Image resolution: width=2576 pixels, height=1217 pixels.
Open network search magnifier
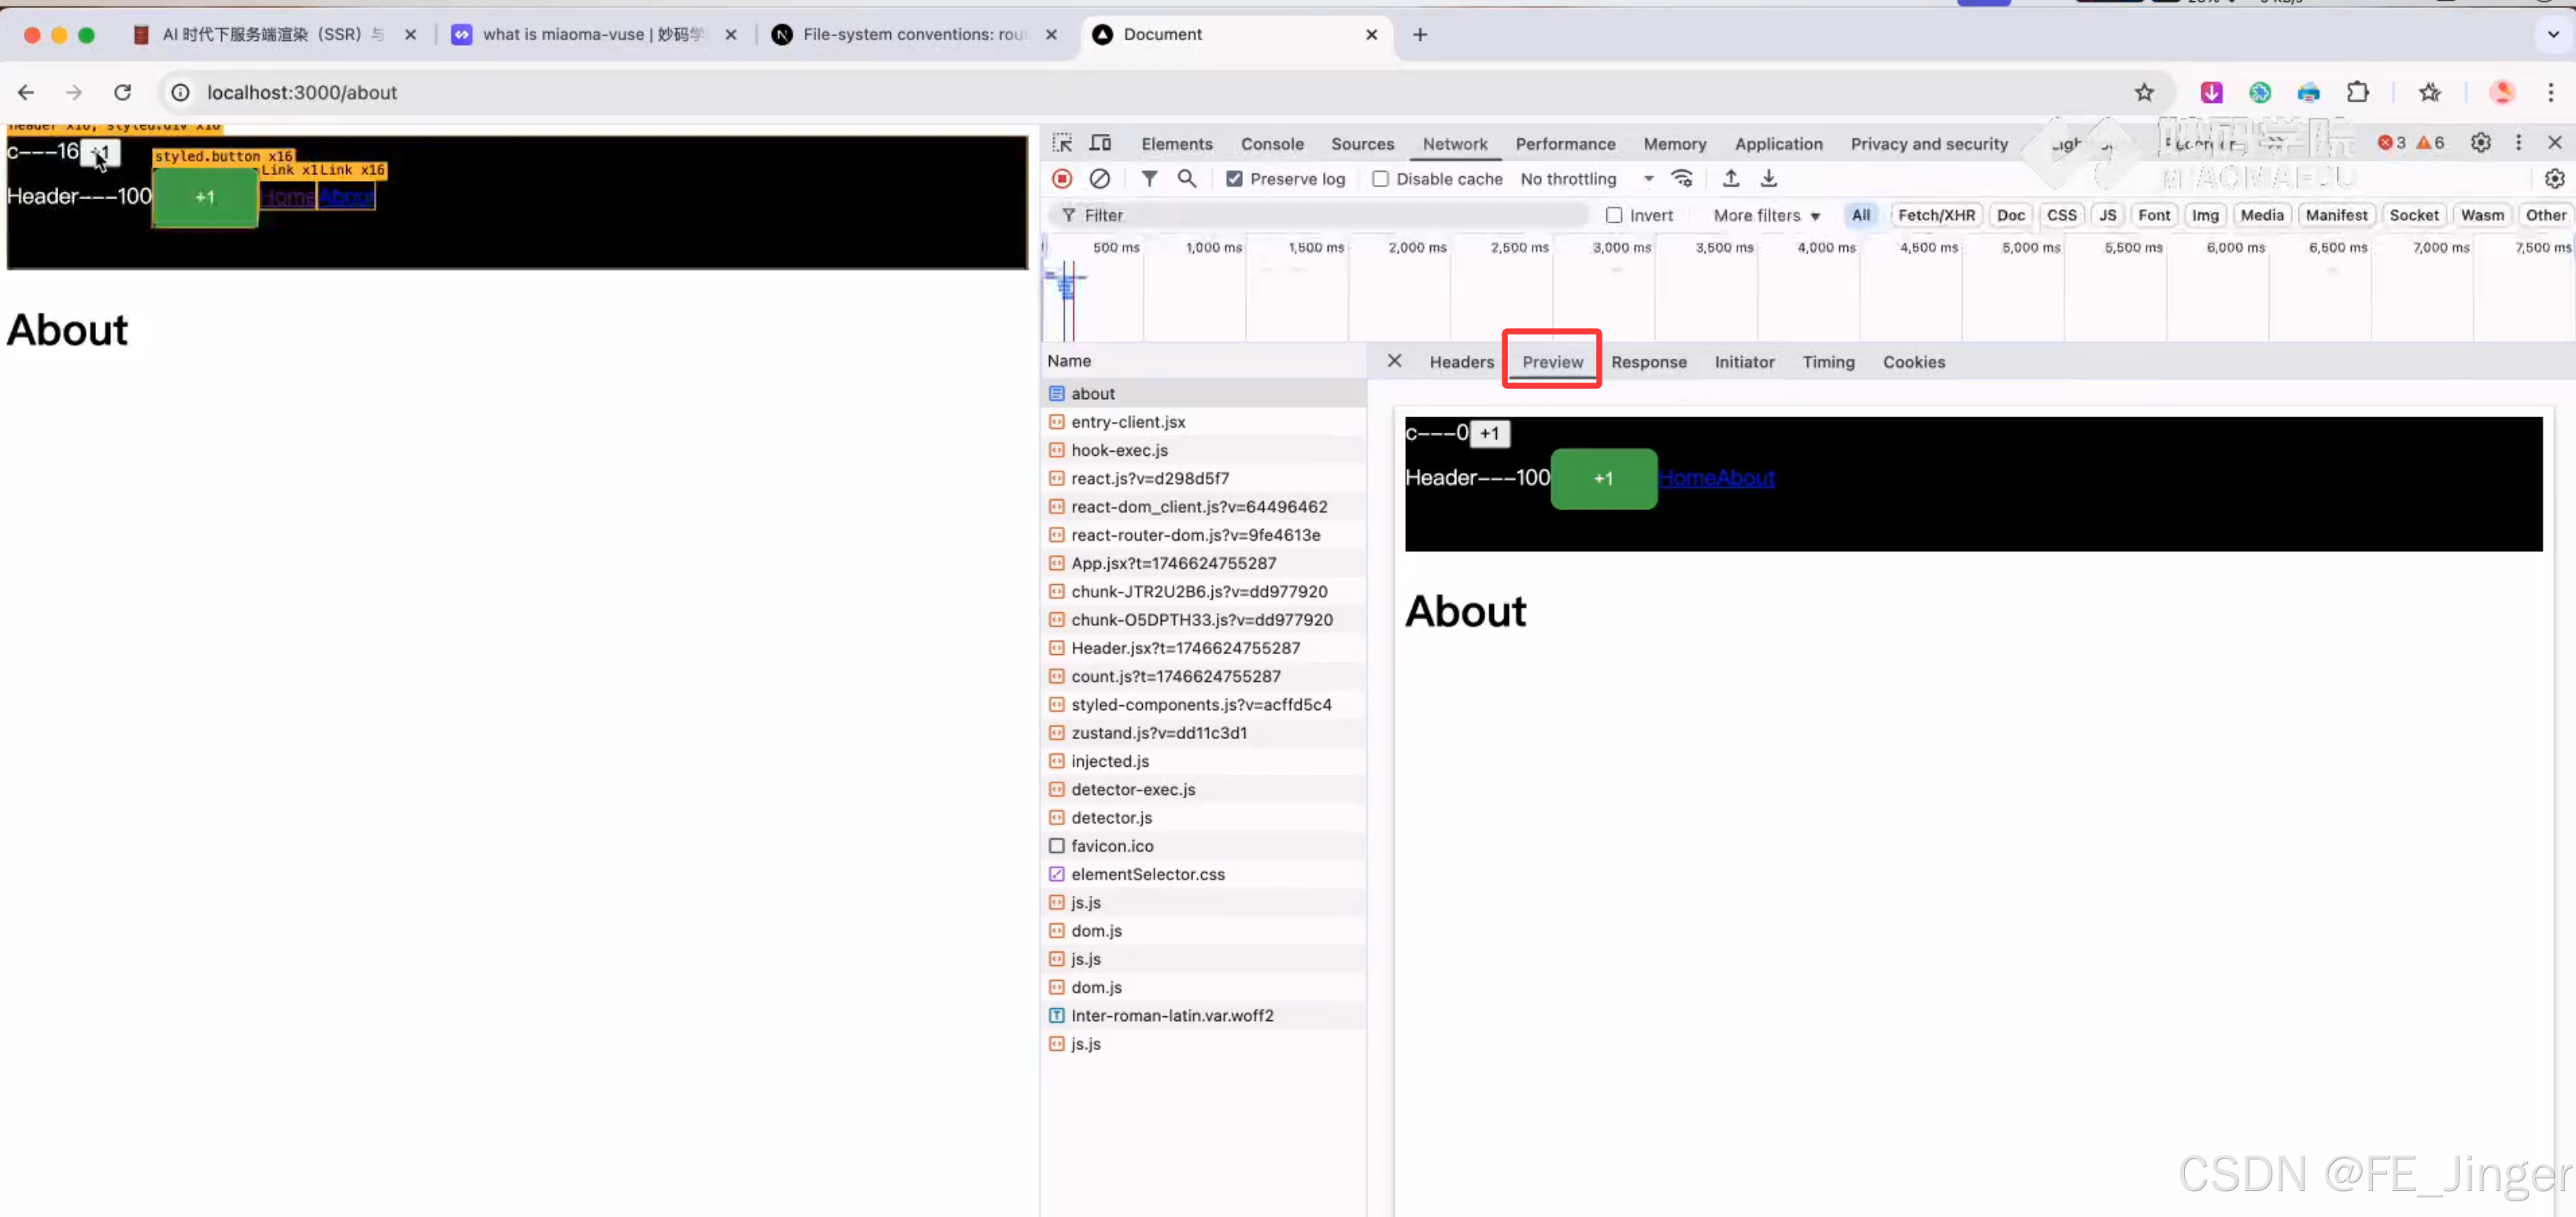pos(1186,178)
